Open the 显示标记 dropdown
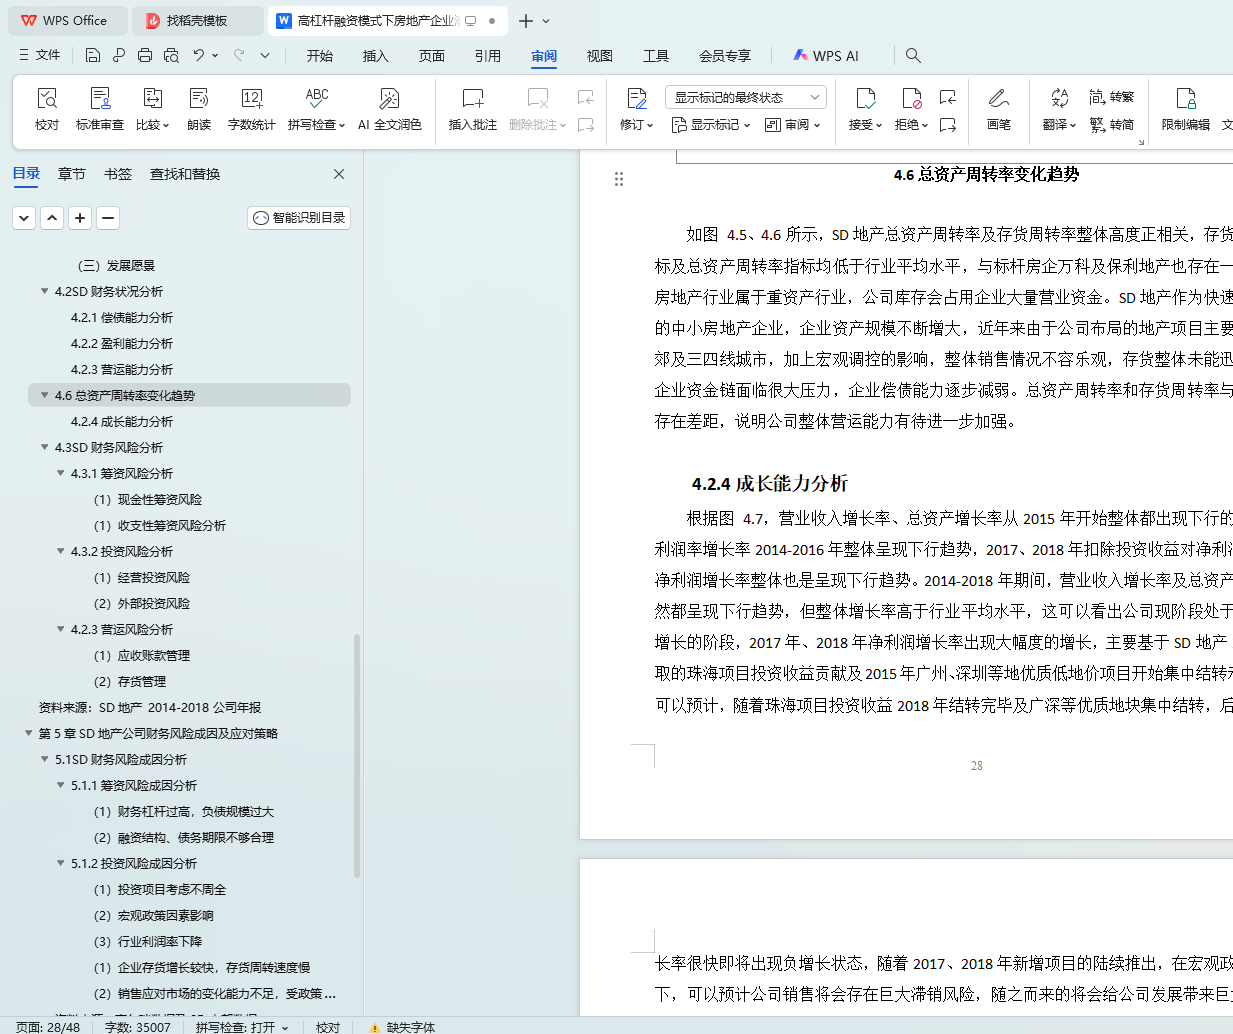1233x1034 pixels. [711, 125]
